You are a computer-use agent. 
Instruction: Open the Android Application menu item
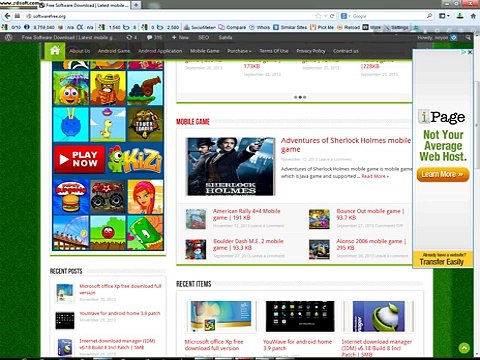click(160, 51)
